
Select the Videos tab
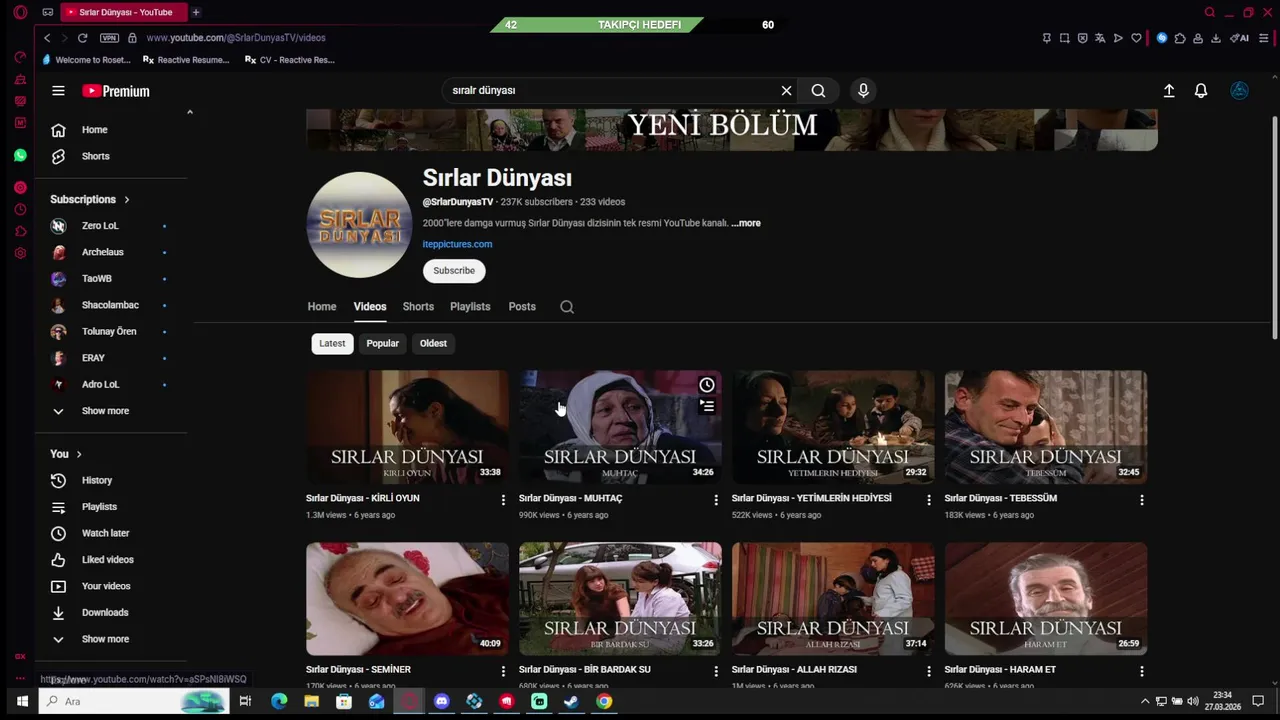click(x=370, y=307)
